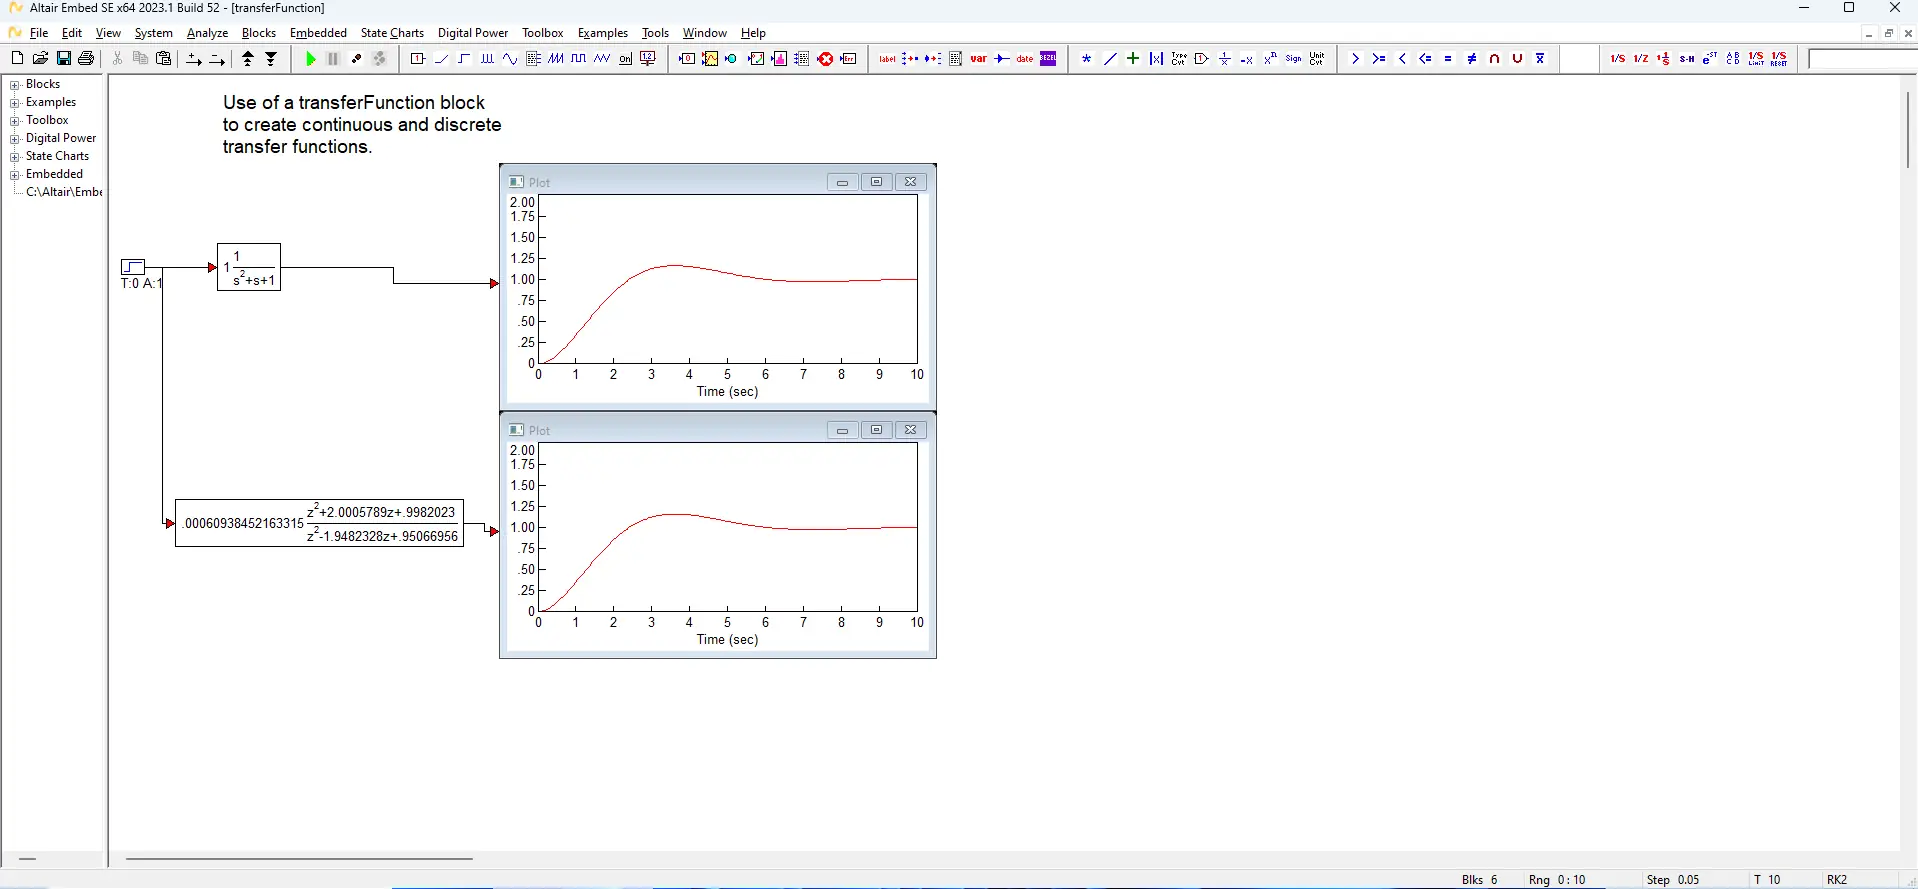
Task: Open the State Charts menu
Action: [x=392, y=33]
